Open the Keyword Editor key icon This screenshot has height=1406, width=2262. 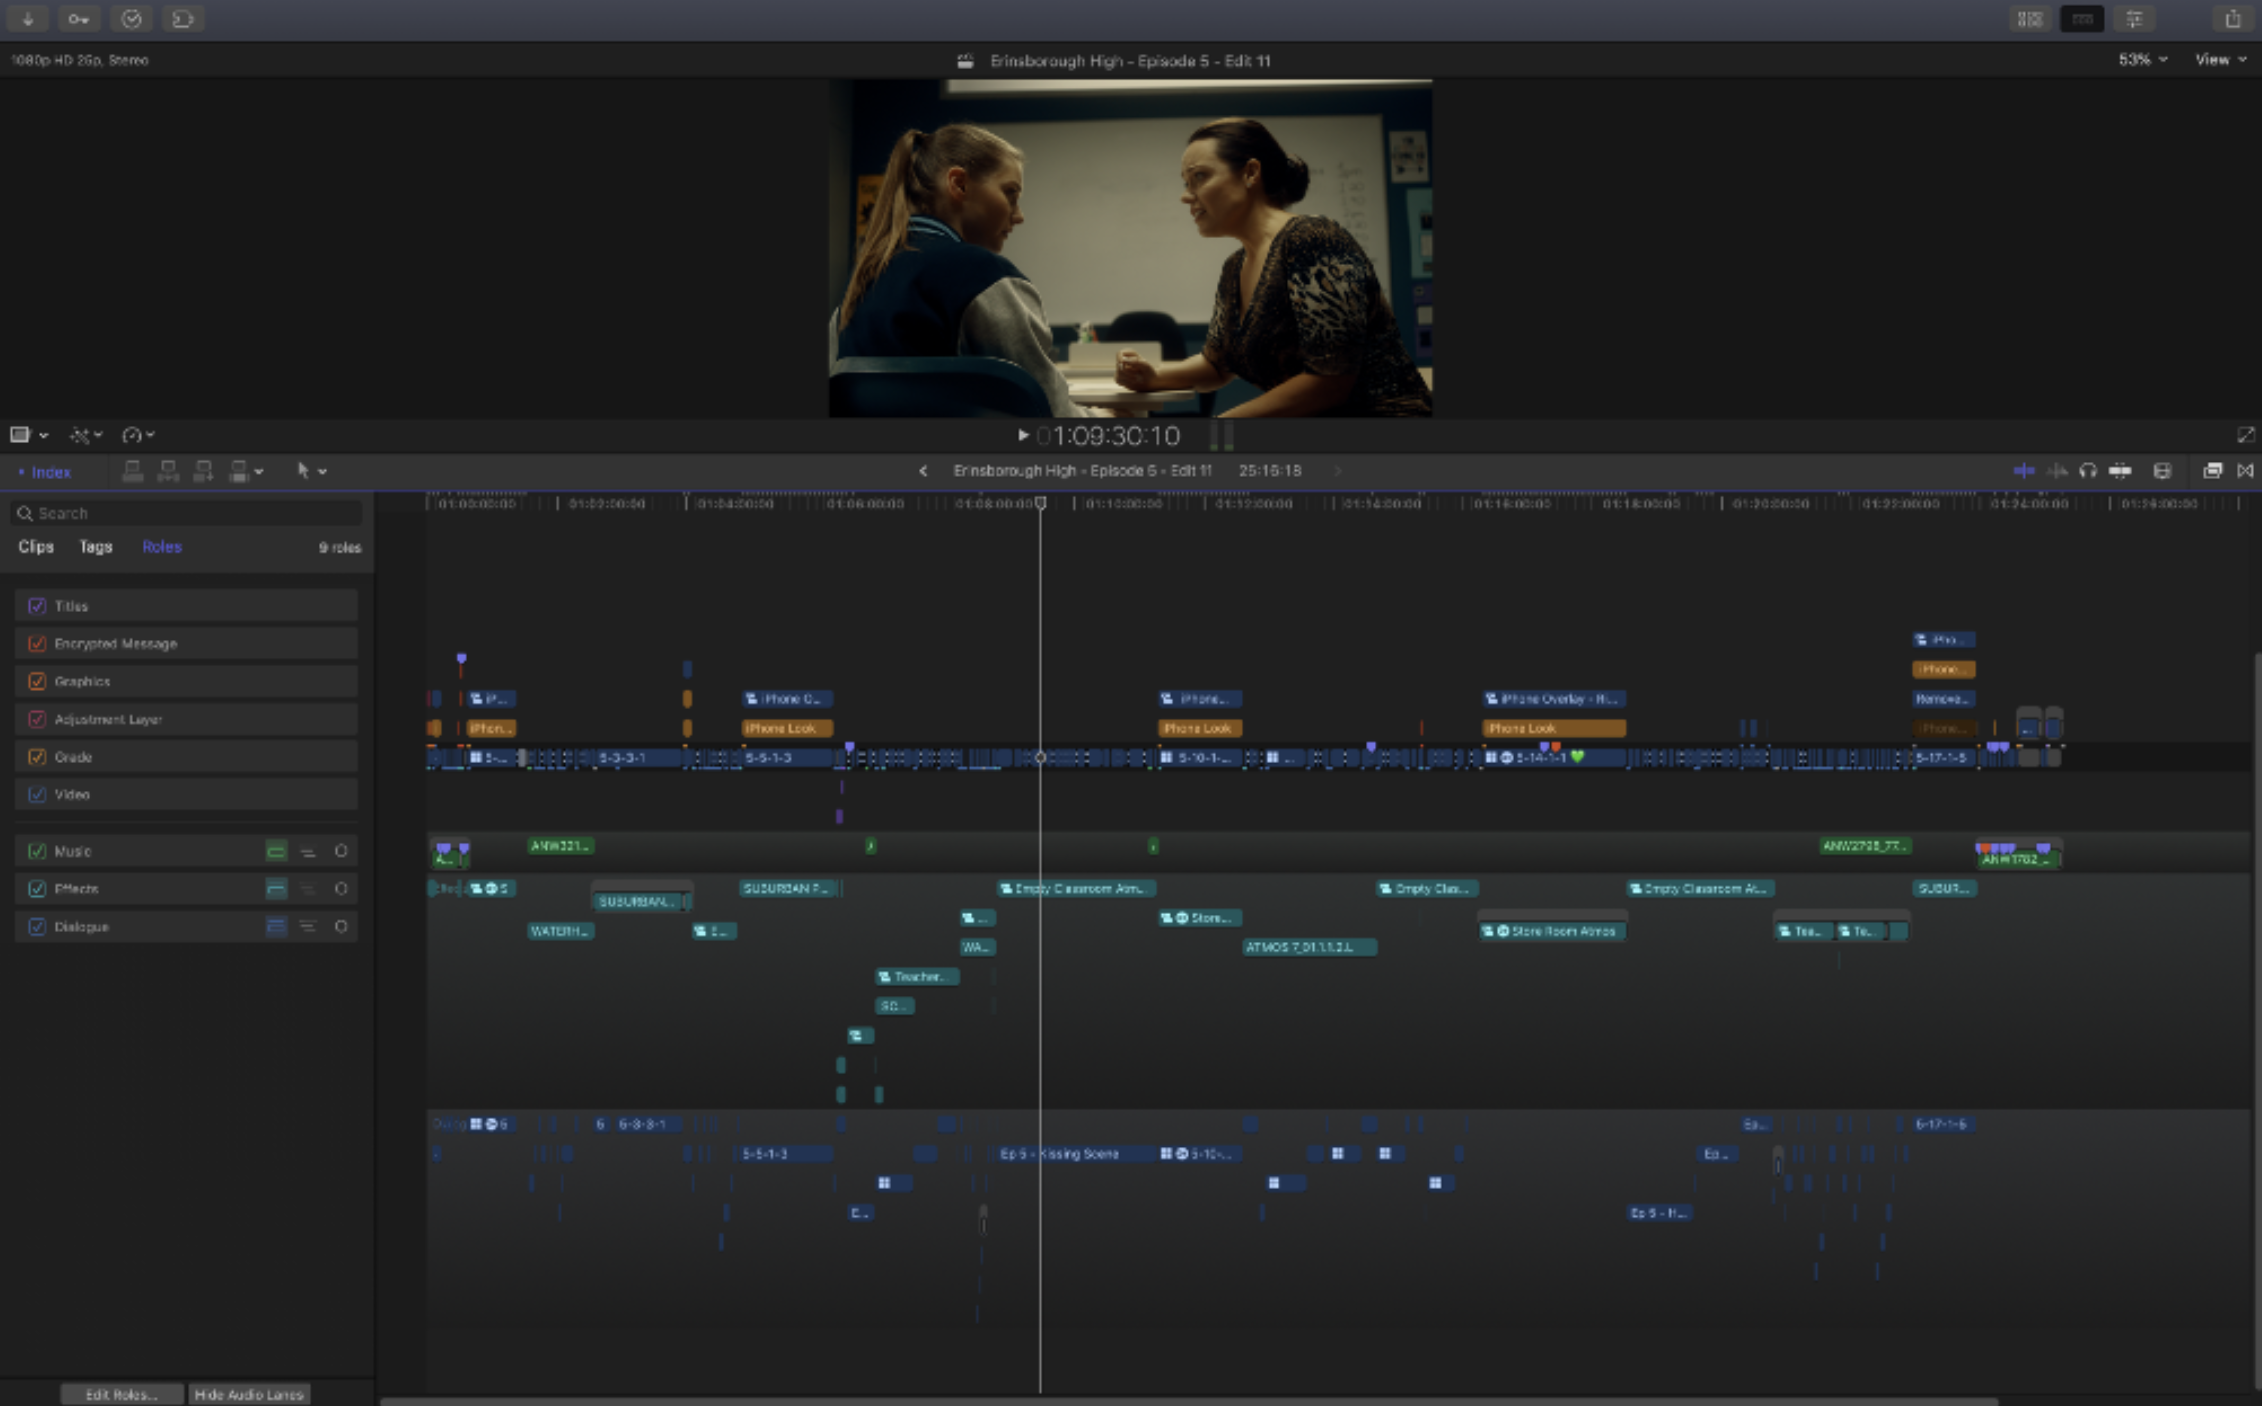tap(79, 19)
